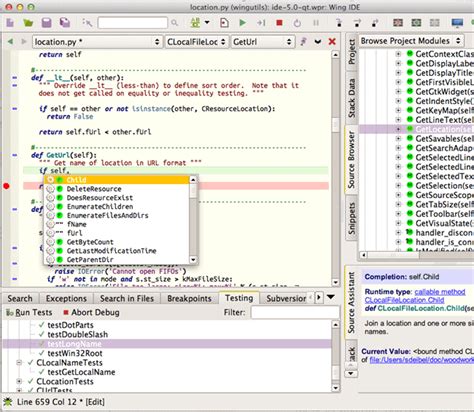The image size is (474, 412).
Task: Open the CLocalFileLocation.Child link
Action: pos(404,300)
